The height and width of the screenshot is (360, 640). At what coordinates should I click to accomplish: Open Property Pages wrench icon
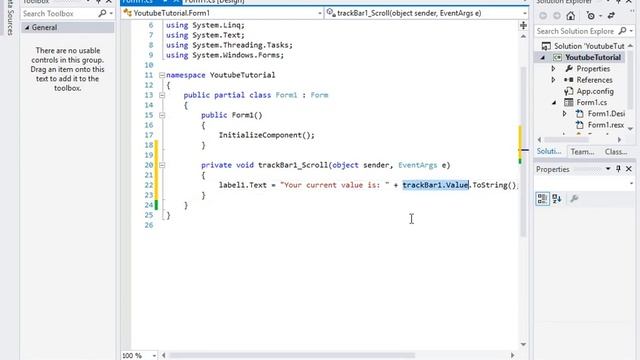pyautogui.click(x=574, y=199)
